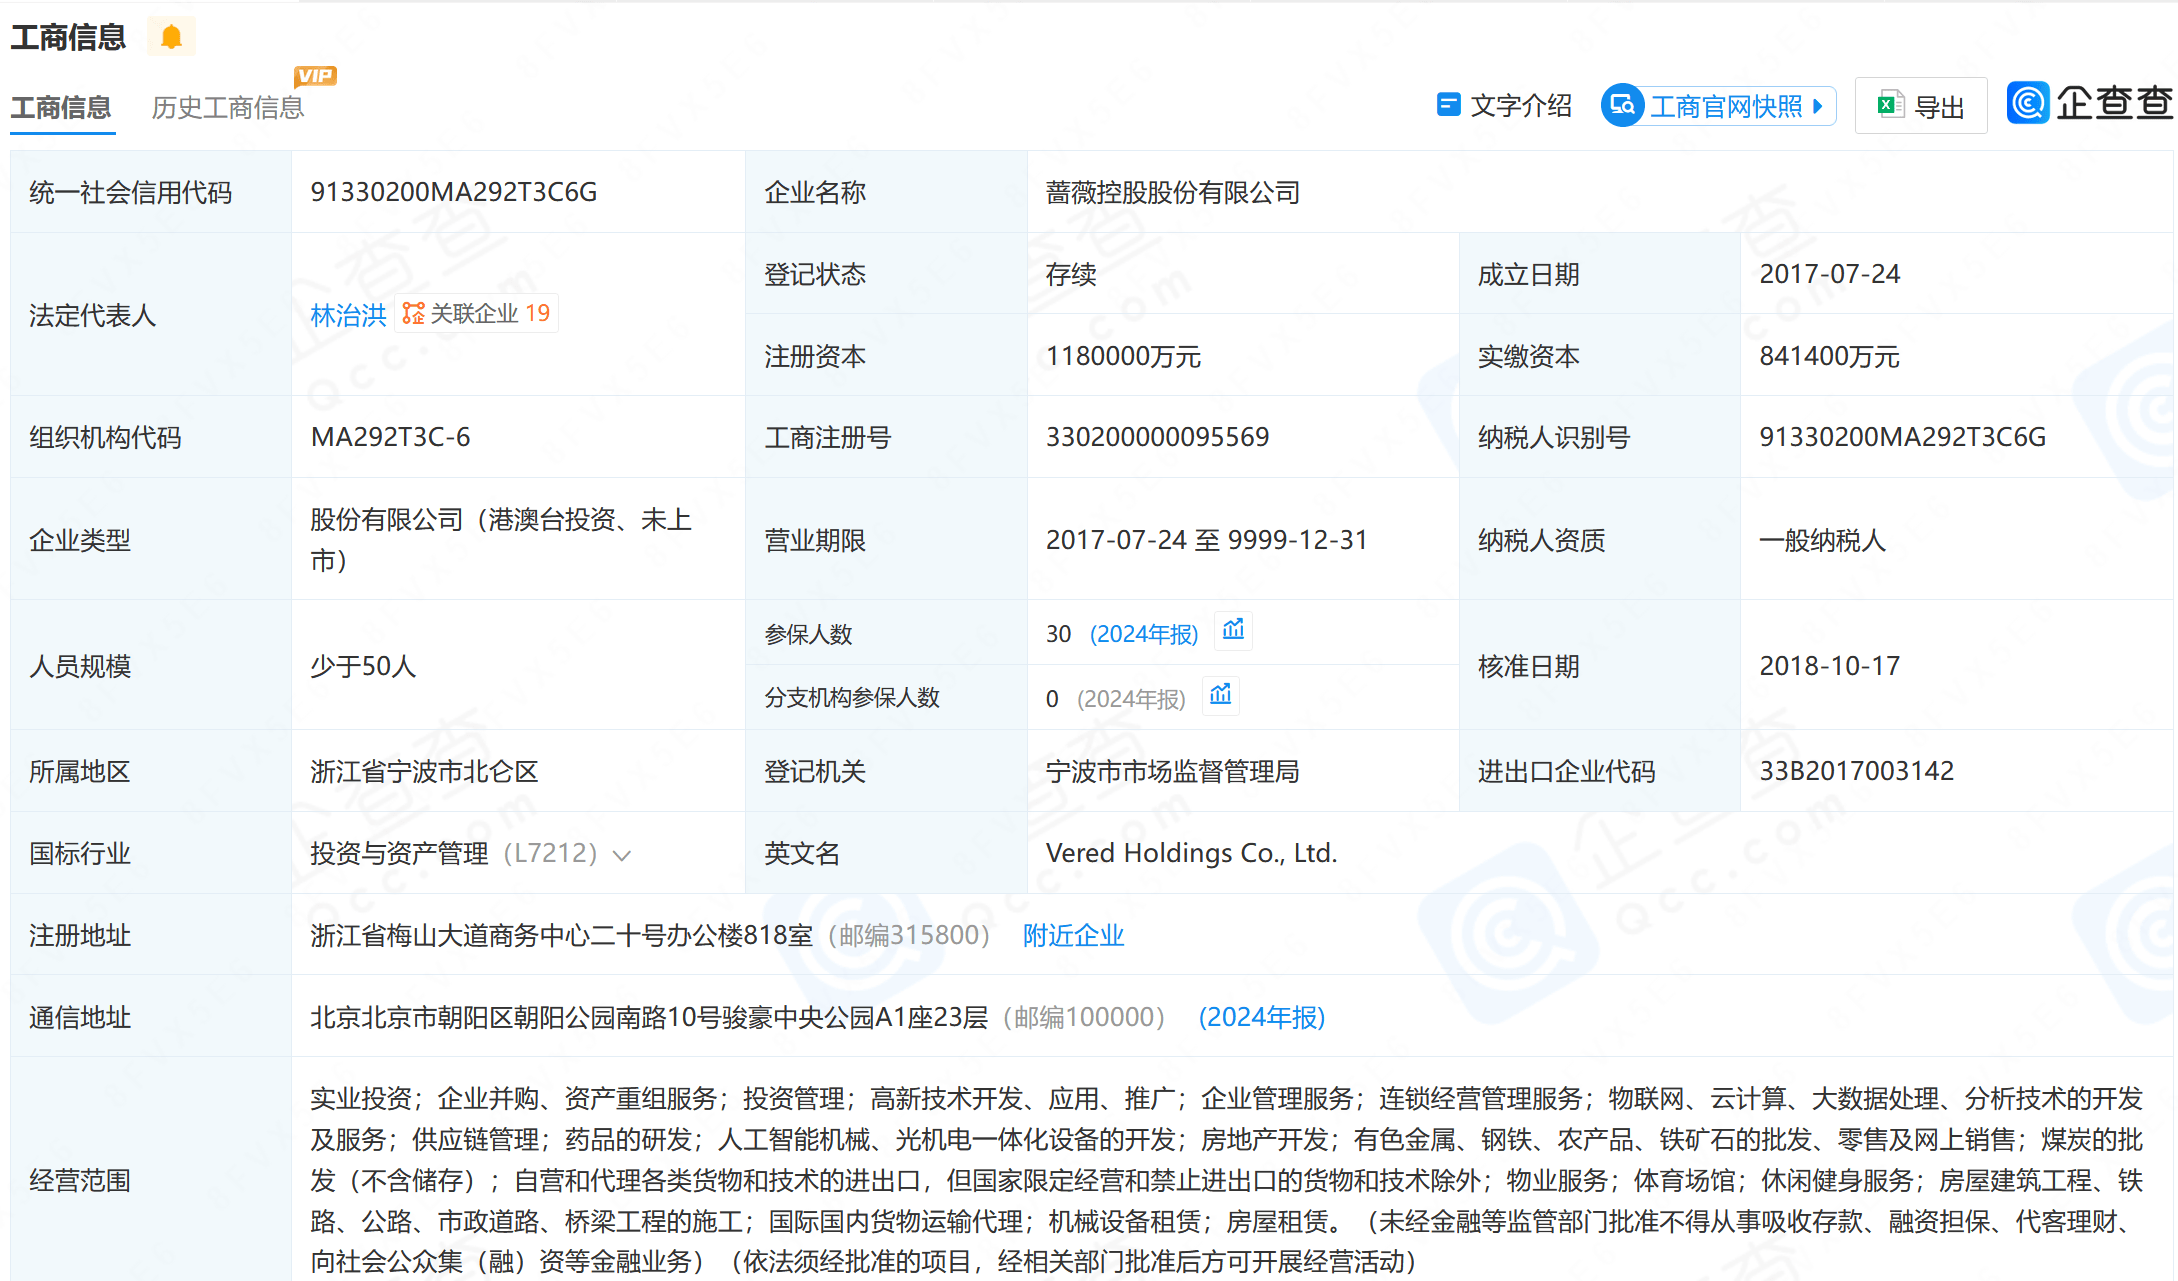Open the chart icon beside 参保人数
2178x1281 pixels.
click(x=1233, y=630)
